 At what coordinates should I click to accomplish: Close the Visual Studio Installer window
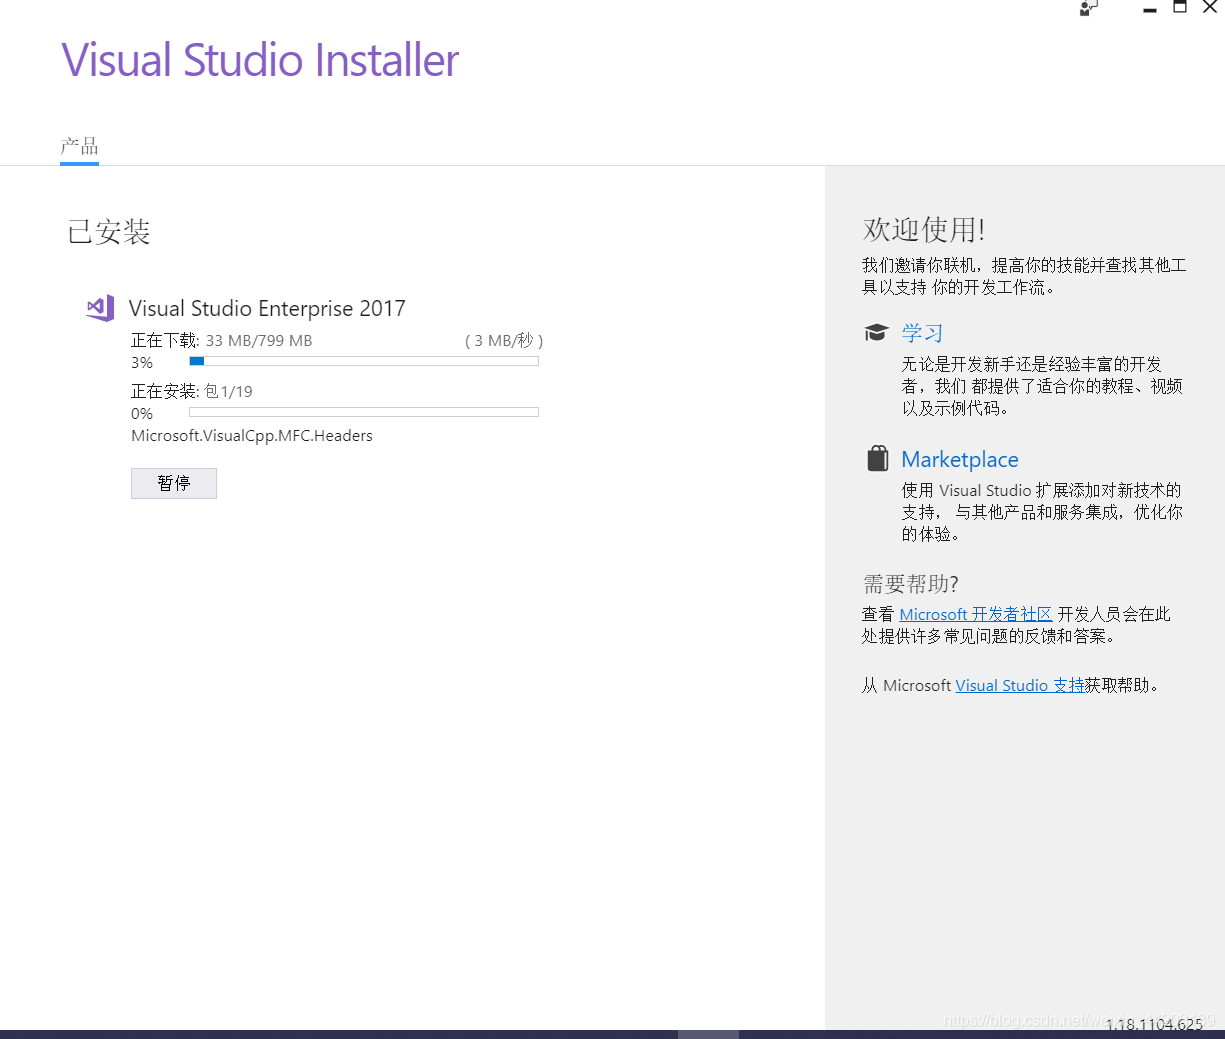[x=1210, y=7]
